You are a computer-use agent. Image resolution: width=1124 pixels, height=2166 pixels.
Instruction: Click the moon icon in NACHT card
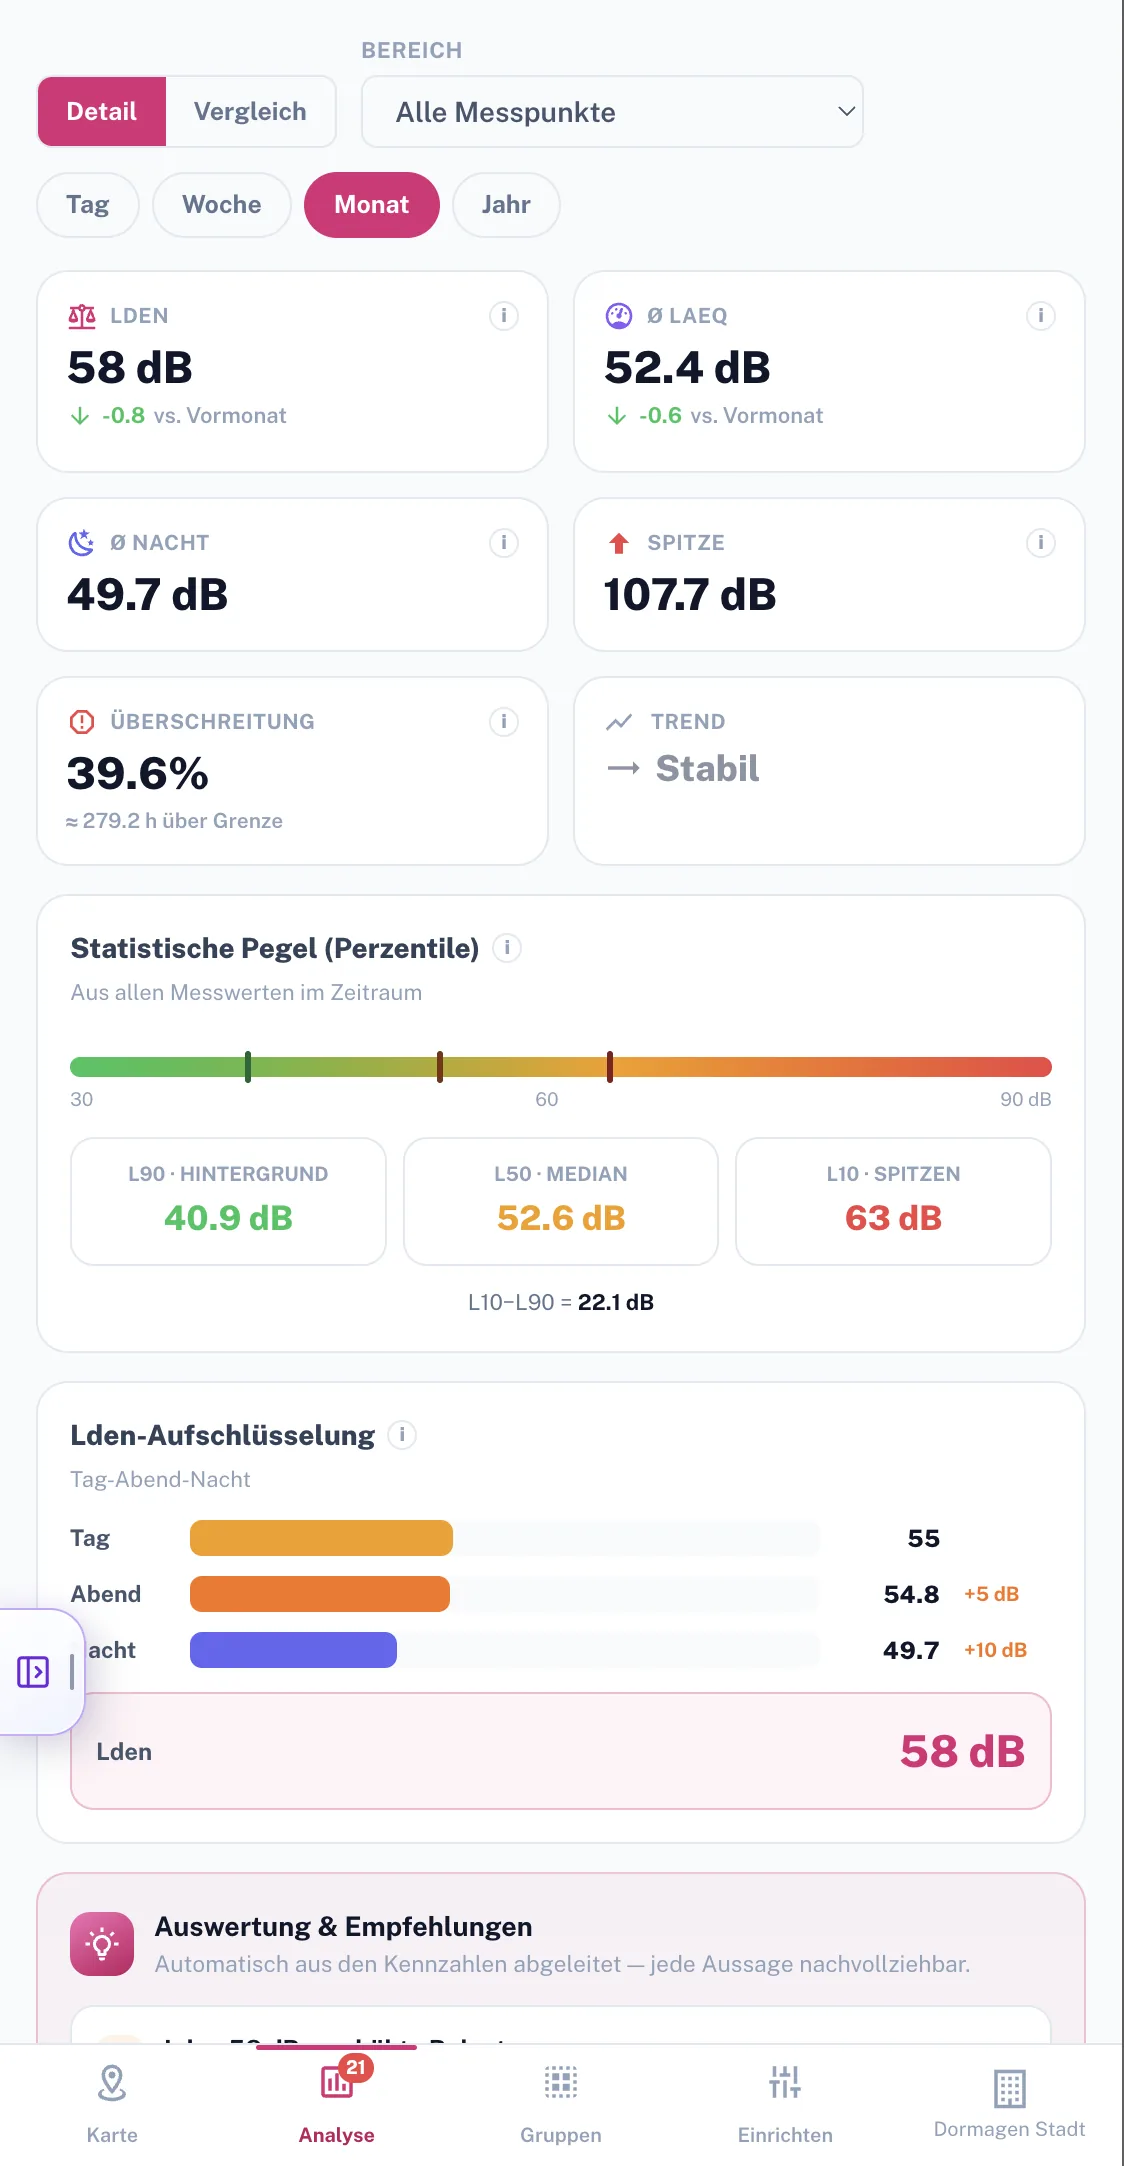point(81,543)
